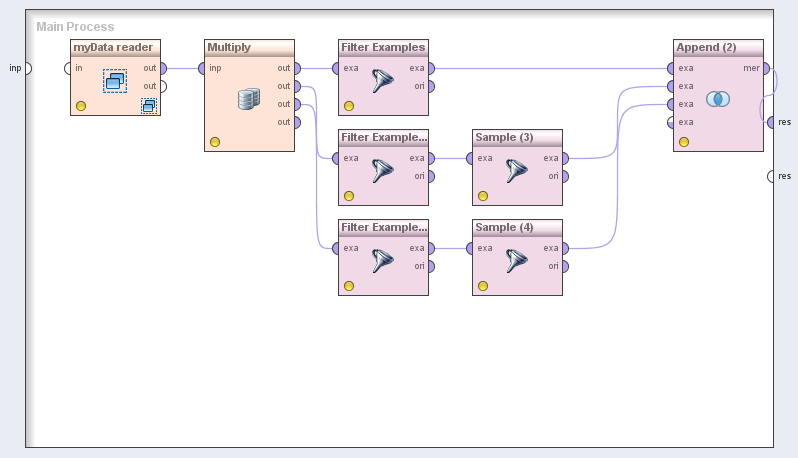Select the Append (2) operator title

[x=718, y=47]
